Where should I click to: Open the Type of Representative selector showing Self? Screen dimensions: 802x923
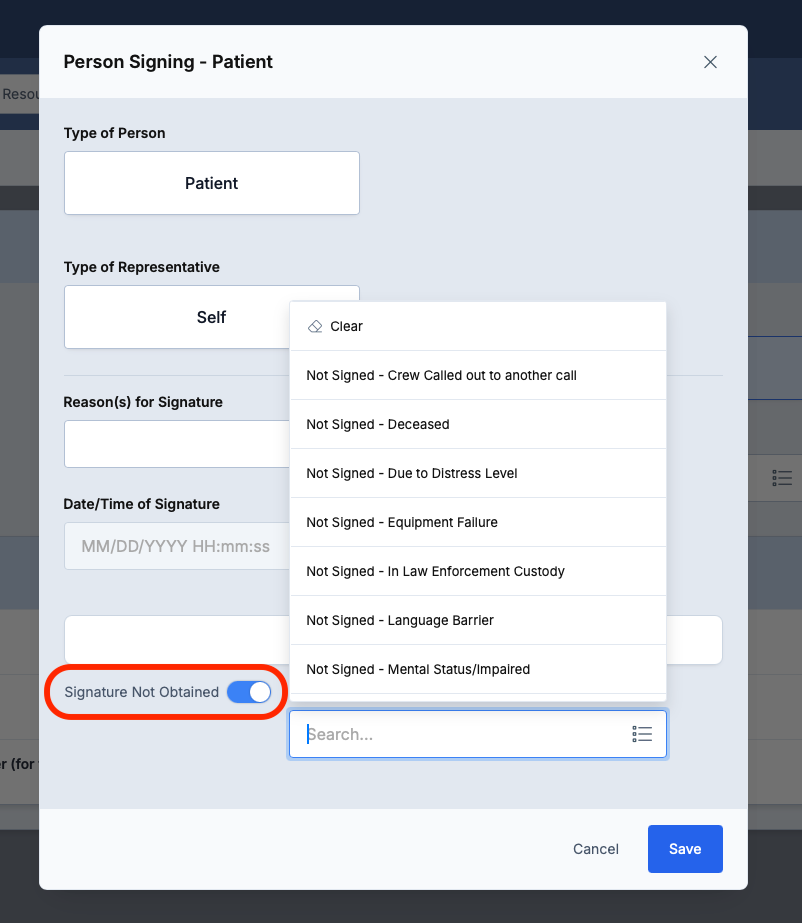click(176, 317)
